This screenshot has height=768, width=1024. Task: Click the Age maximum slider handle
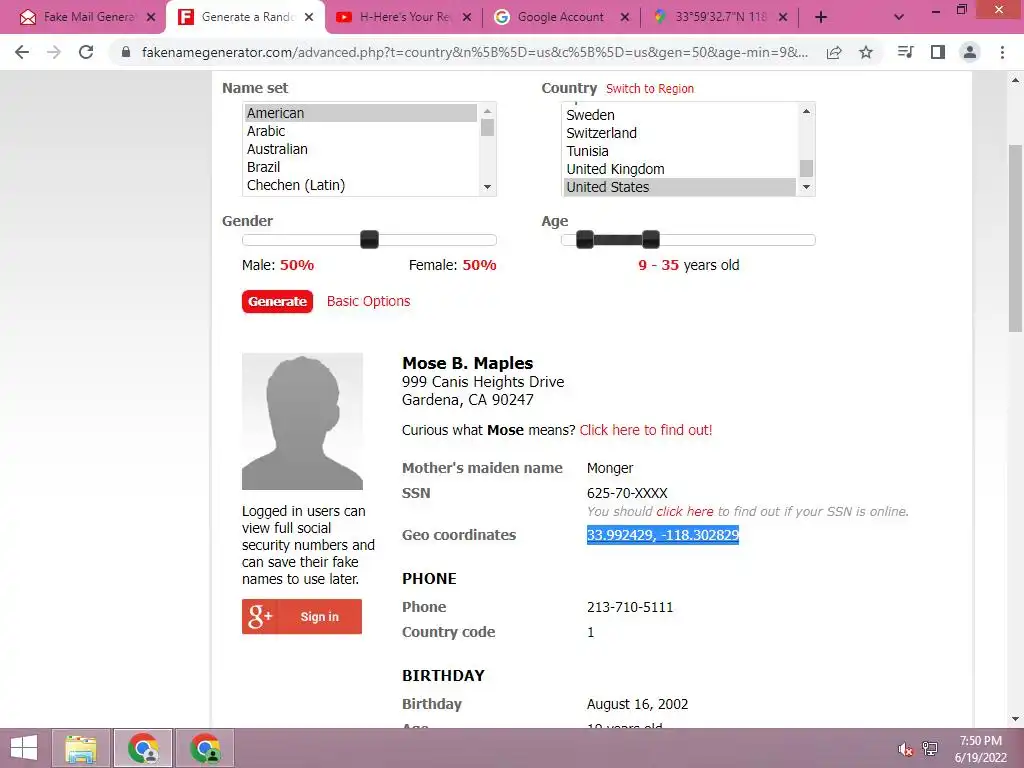[650, 240]
